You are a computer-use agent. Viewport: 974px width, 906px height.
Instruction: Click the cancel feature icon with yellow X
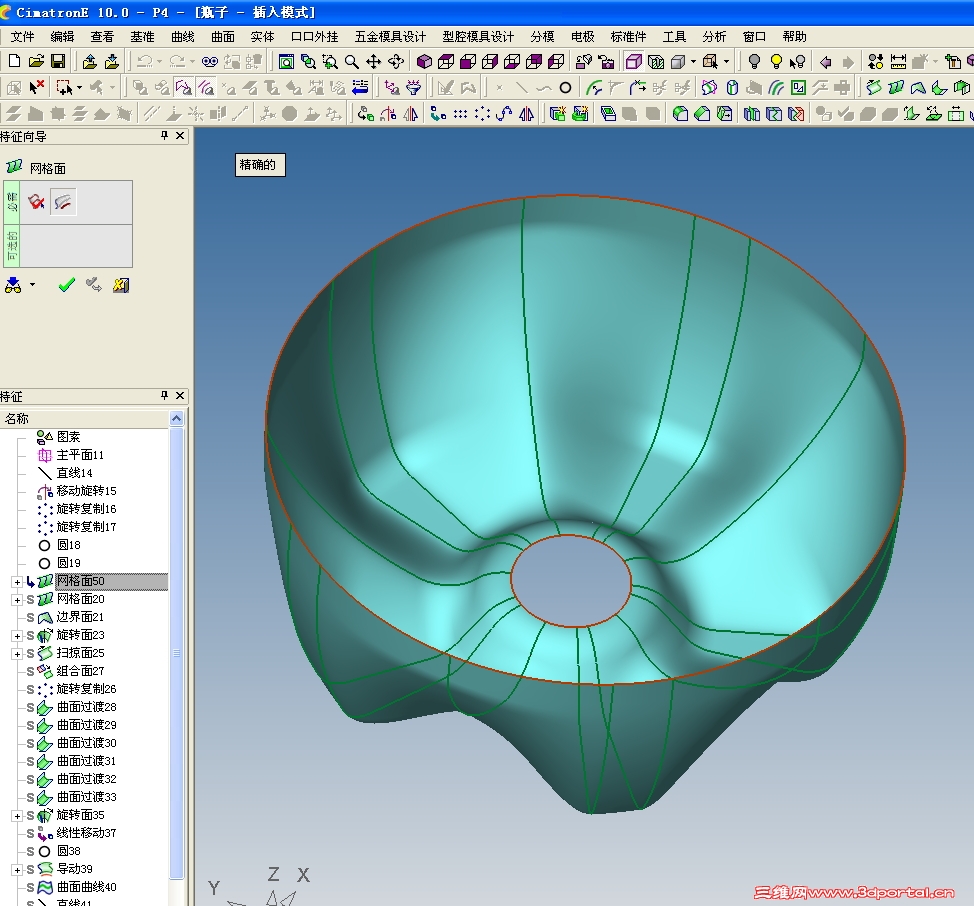[x=120, y=285]
